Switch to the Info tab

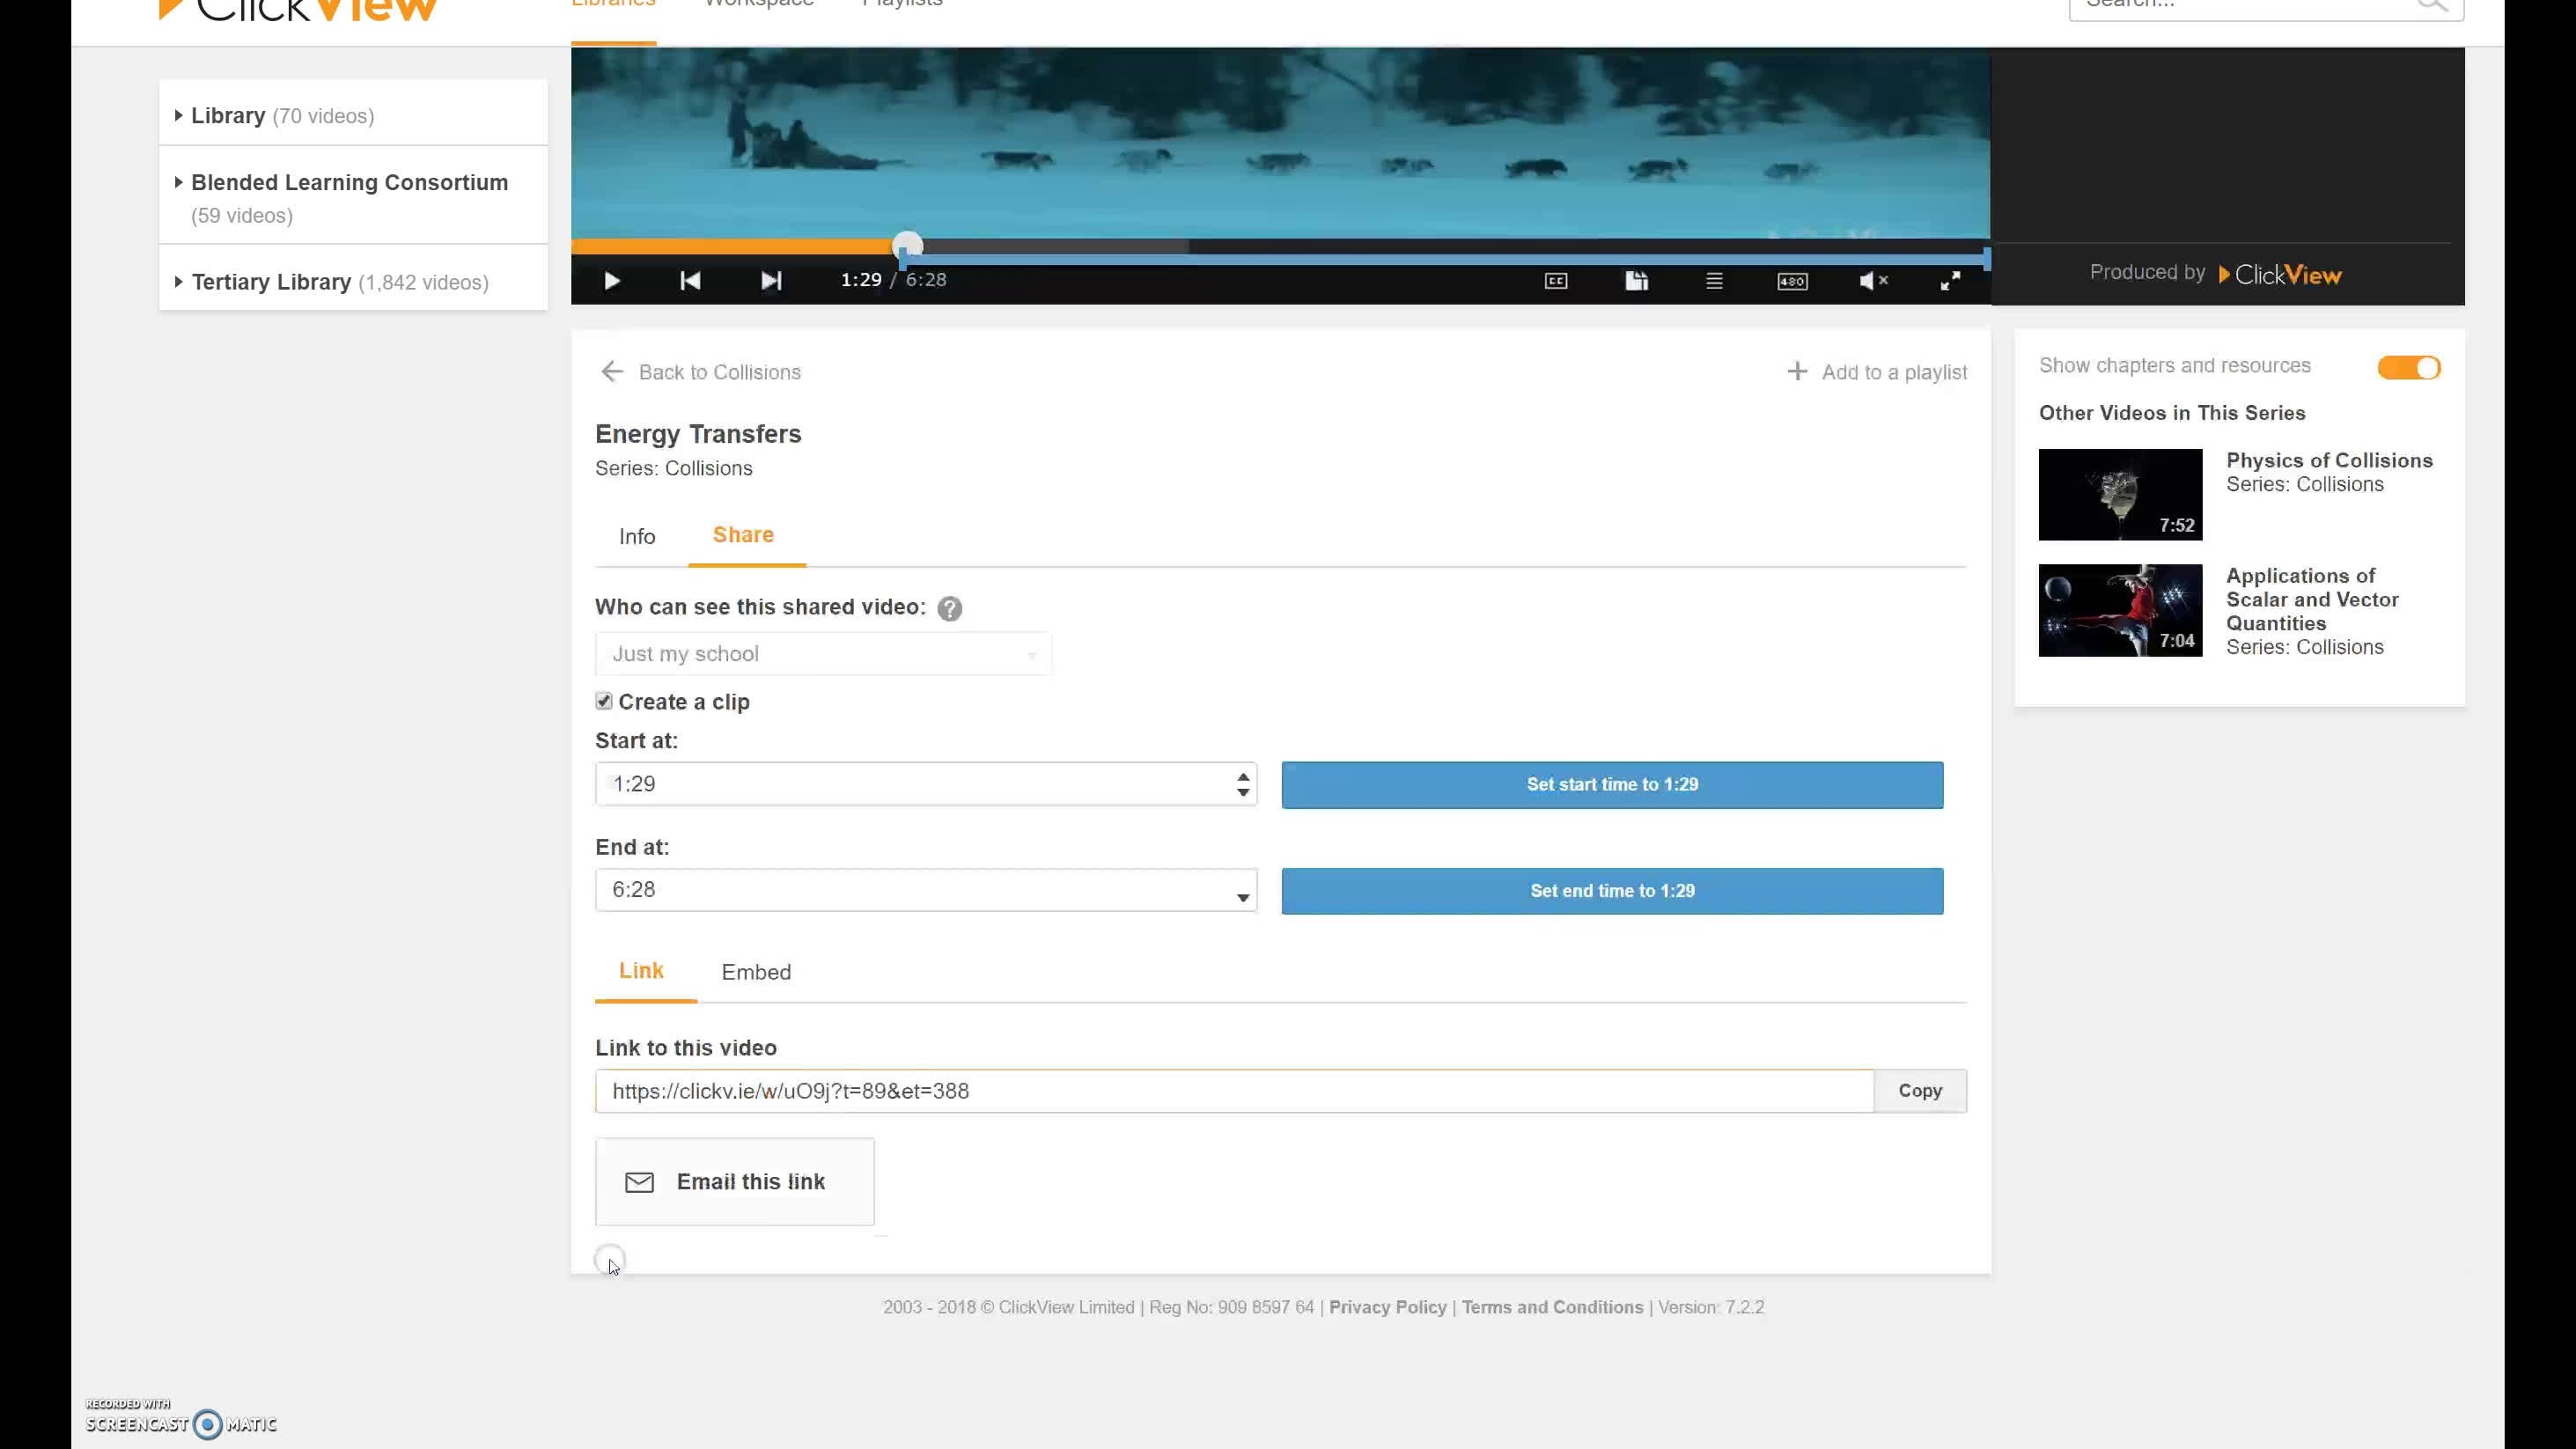click(x=637, y=537)
